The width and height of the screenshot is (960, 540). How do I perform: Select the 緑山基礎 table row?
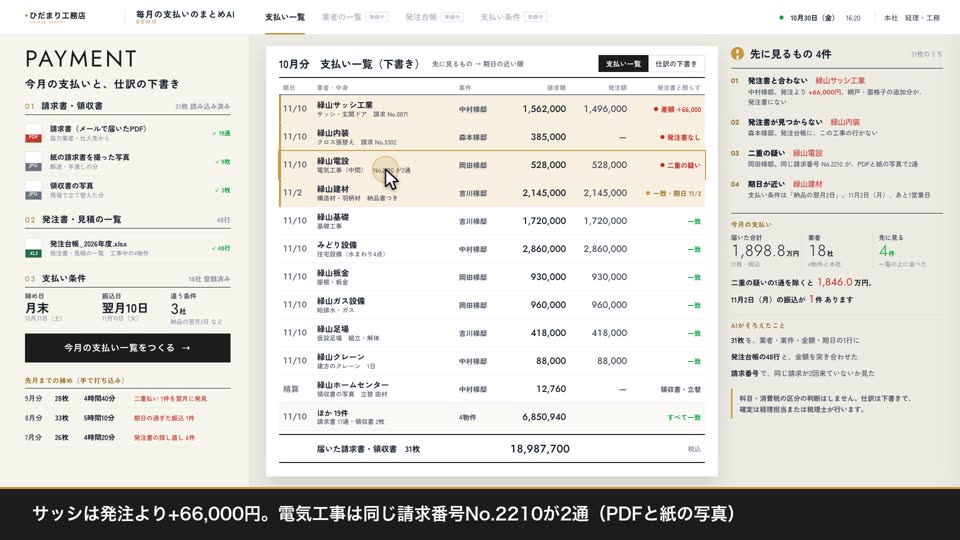coord(492,221)
